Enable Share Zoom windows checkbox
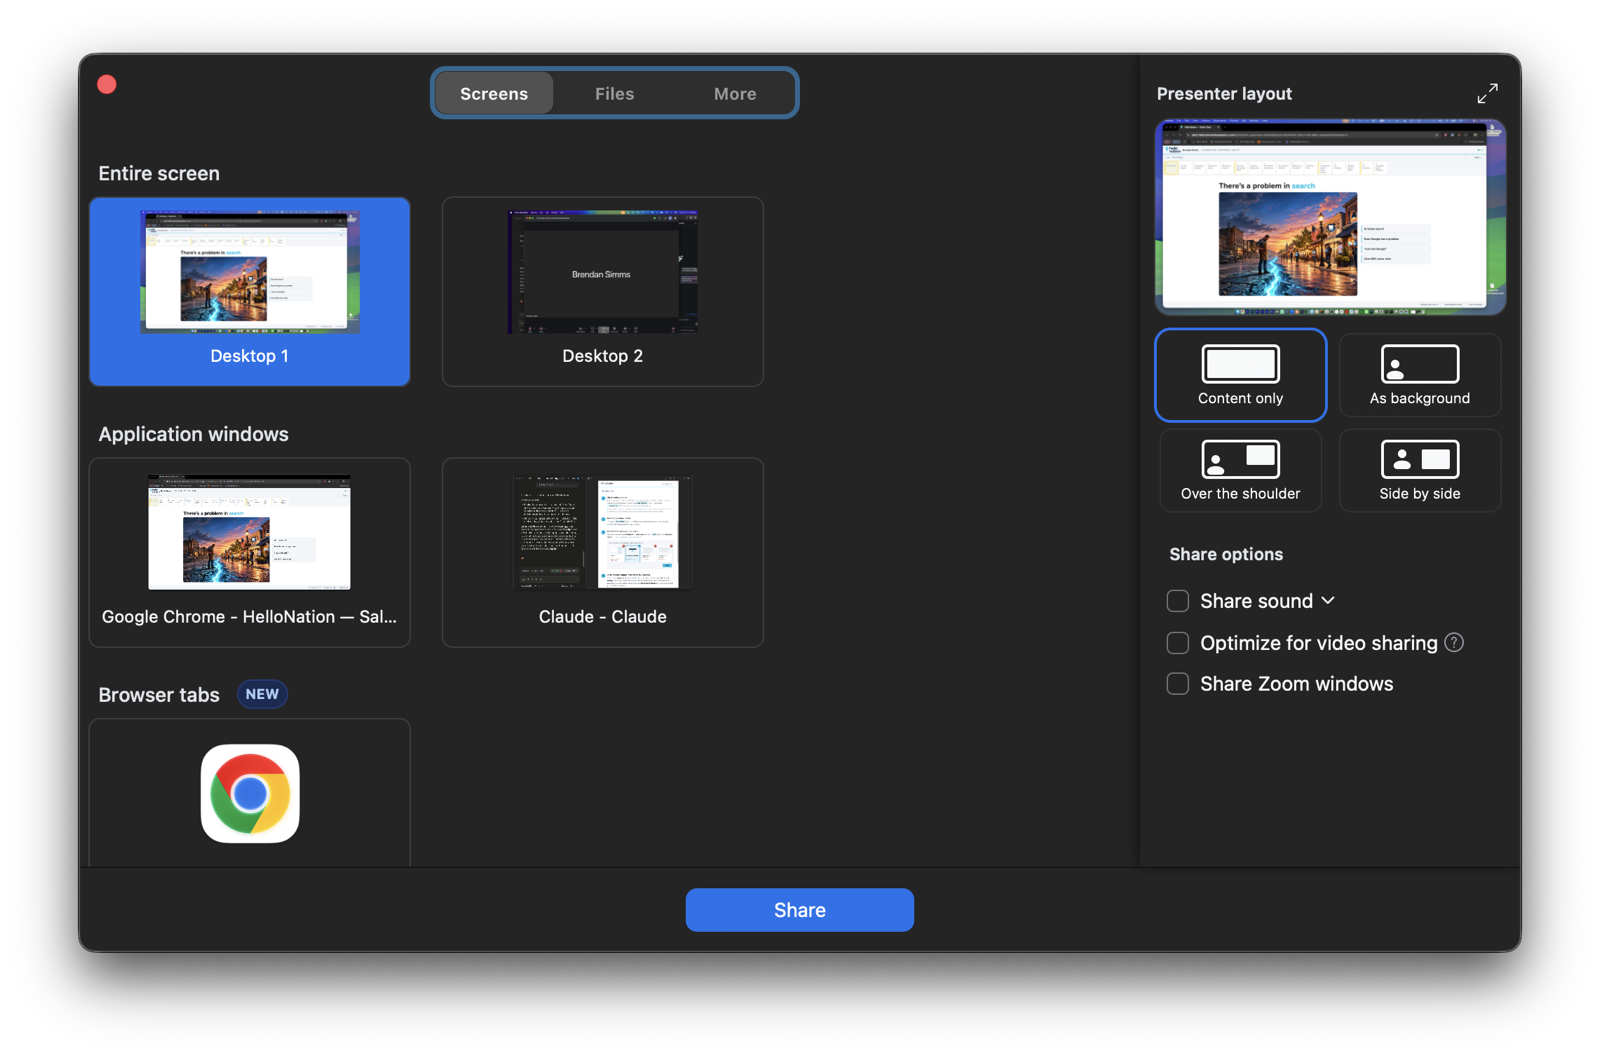Image resolution: width=1600 pixels, height=1056 pixels. point(1178,684)
